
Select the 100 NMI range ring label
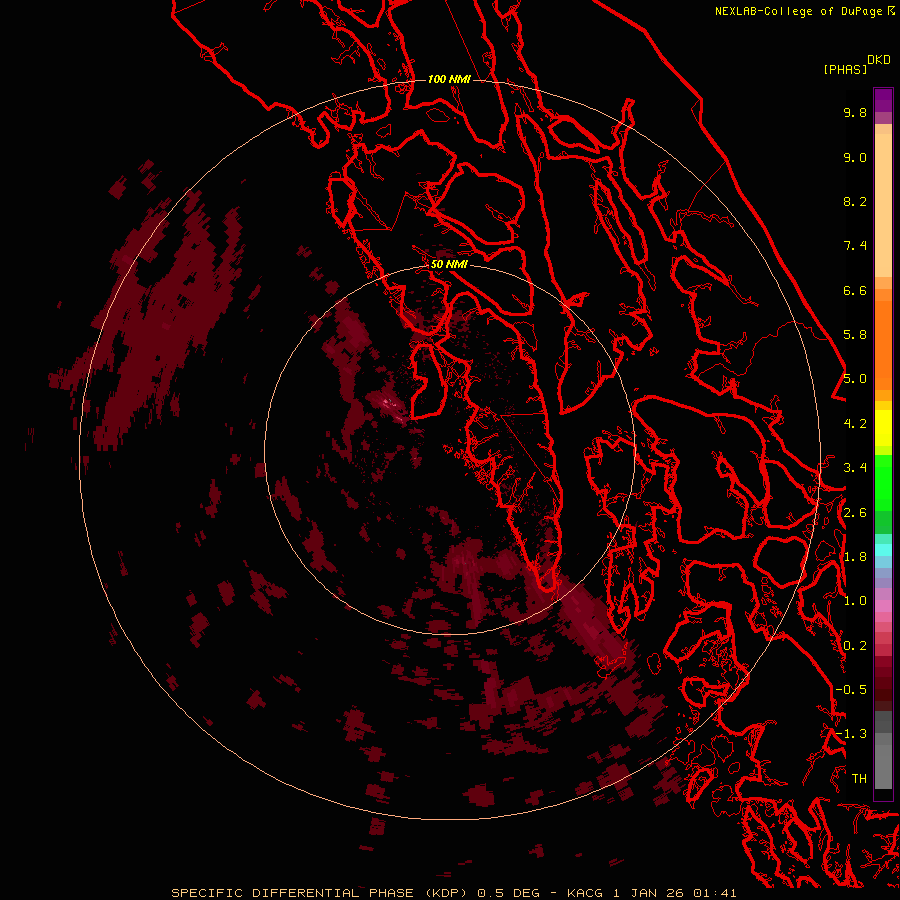449,79
